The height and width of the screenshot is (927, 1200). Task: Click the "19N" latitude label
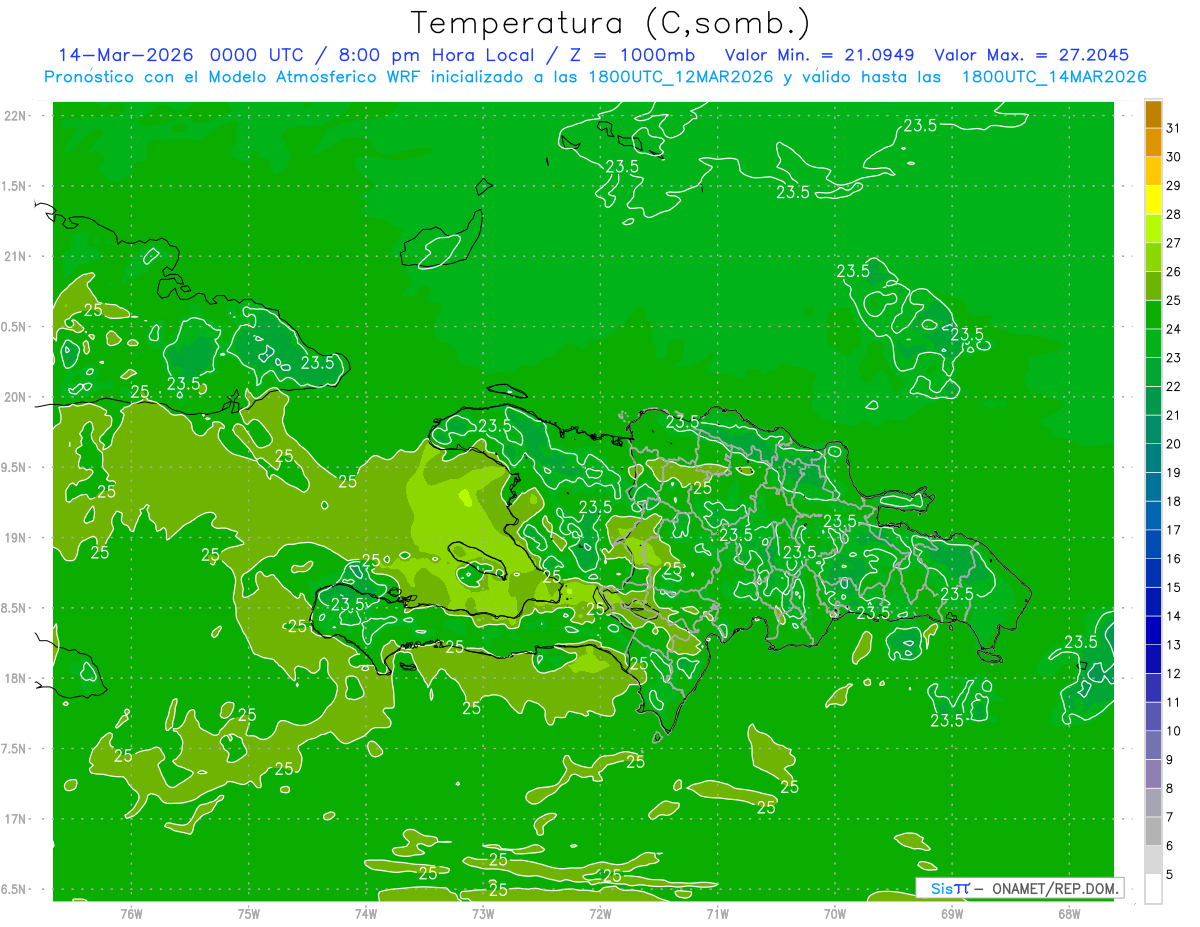[15, 538]
